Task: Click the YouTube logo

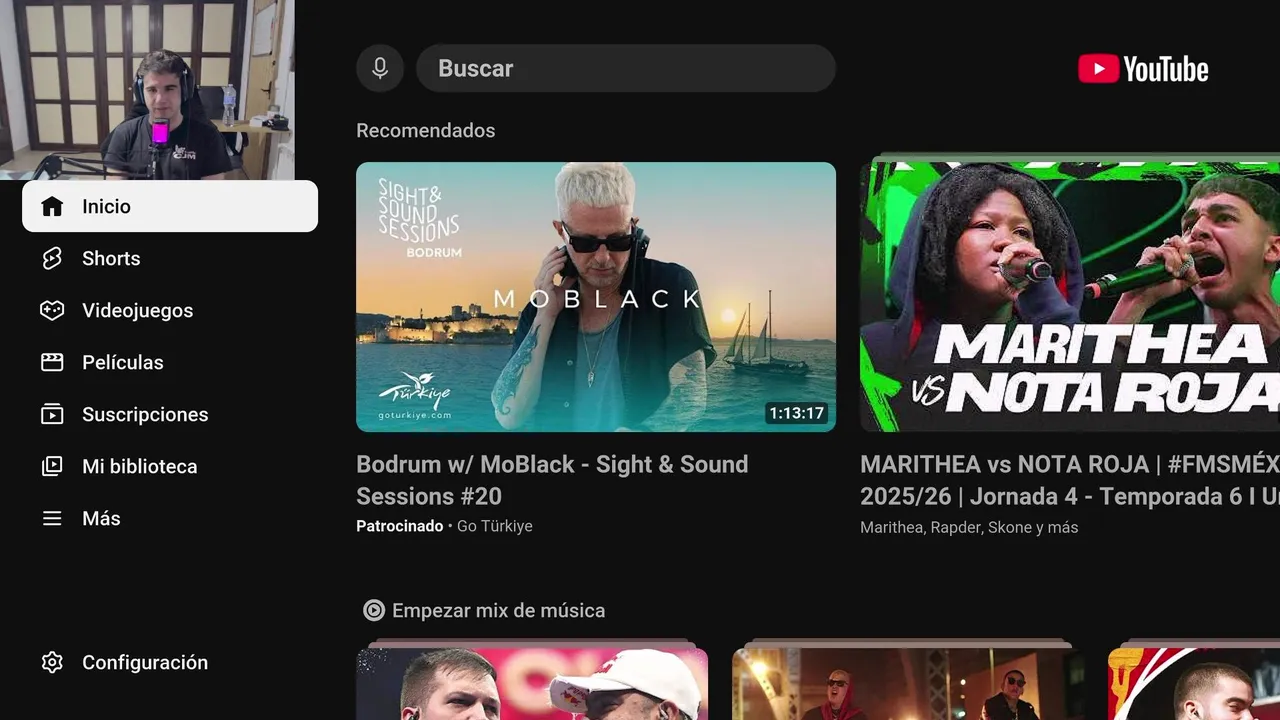Action: pos(1143,69)
